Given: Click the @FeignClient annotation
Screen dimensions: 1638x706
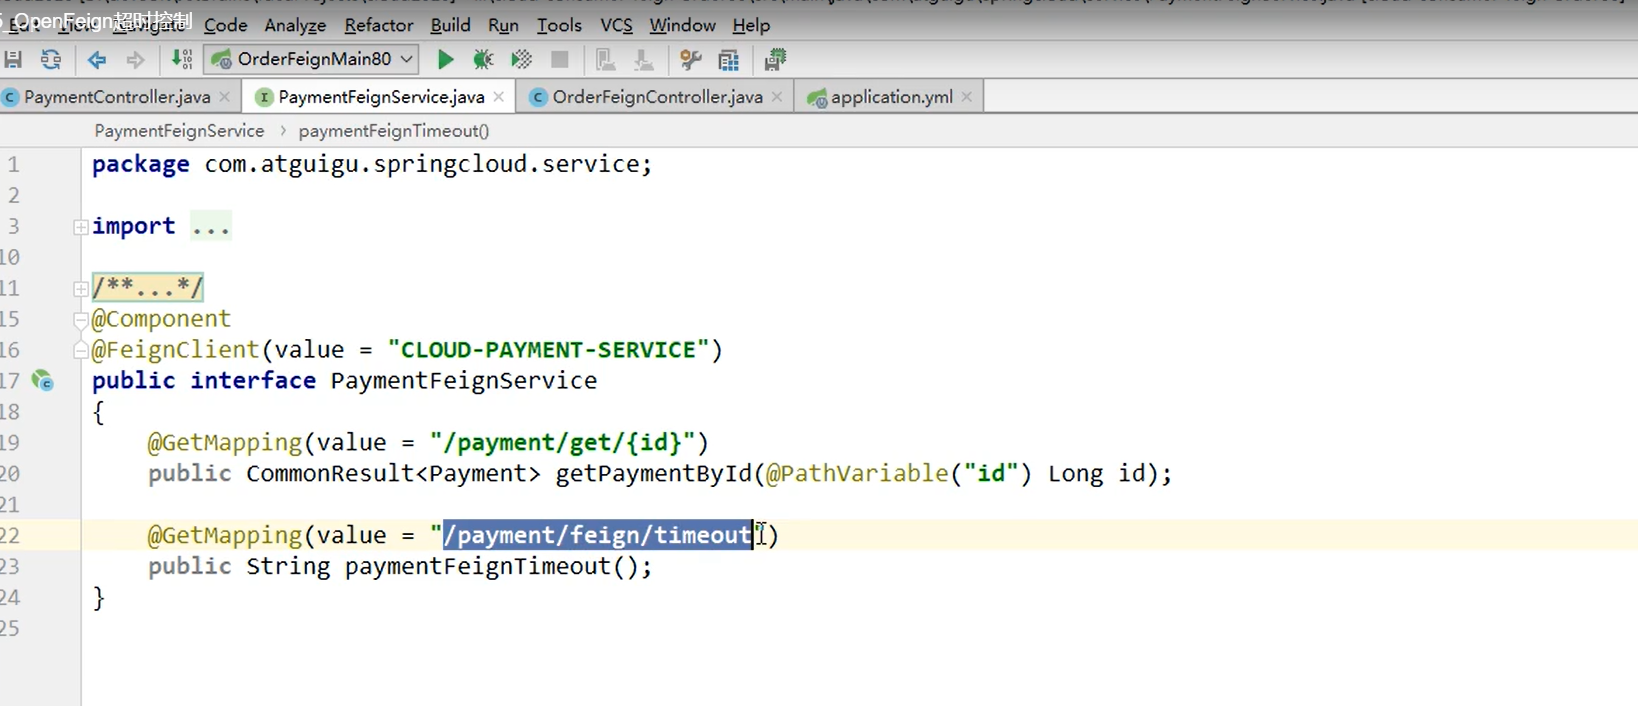Looking at the screenshot, I should tap(175, 350).
